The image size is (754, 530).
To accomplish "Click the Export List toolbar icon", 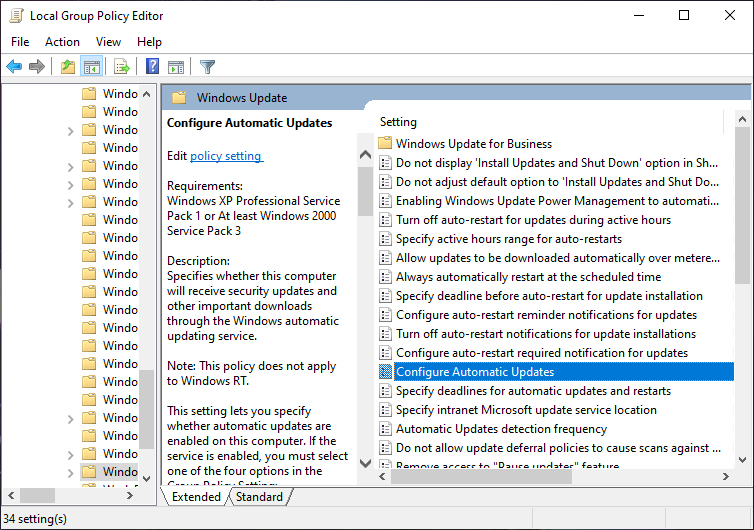I will (122, 66).
